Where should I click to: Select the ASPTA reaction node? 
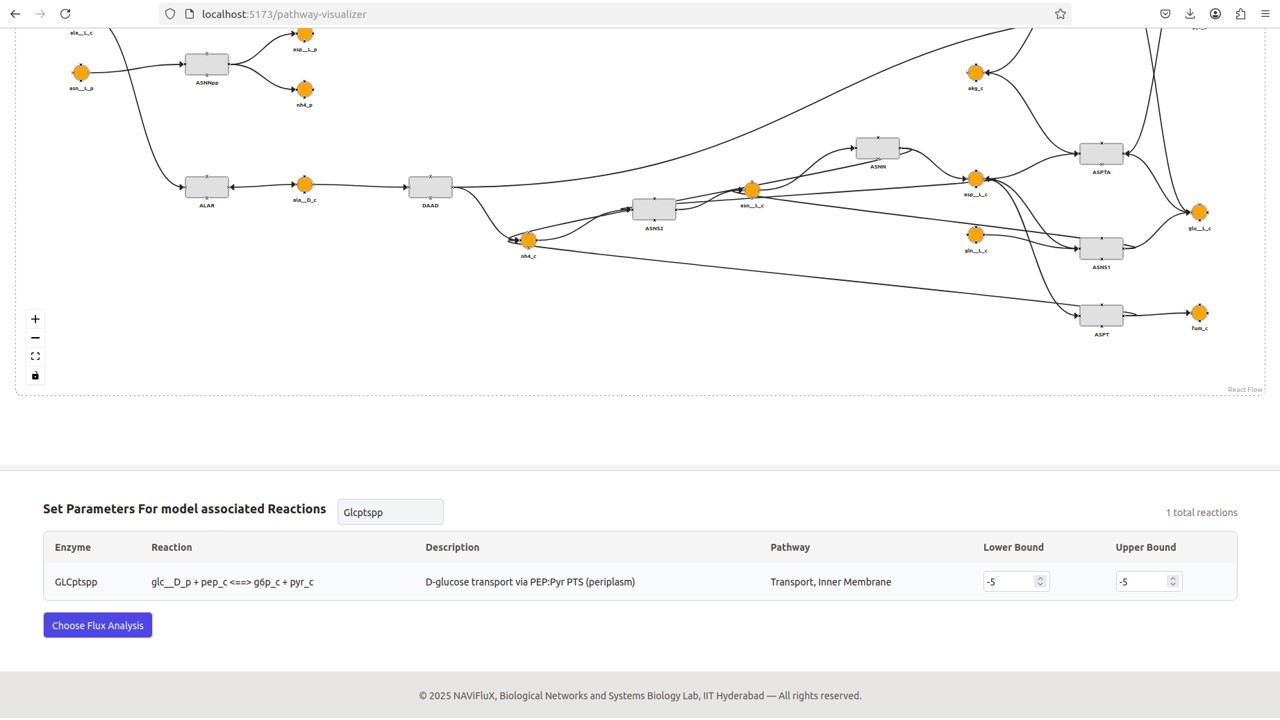click(1101, 154)
